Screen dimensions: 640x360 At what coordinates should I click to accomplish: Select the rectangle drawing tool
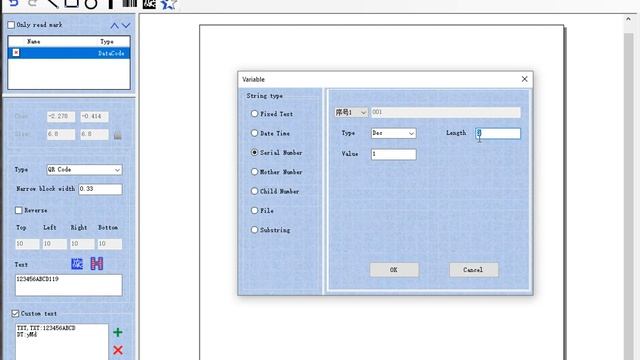click(x=72, y=3)
